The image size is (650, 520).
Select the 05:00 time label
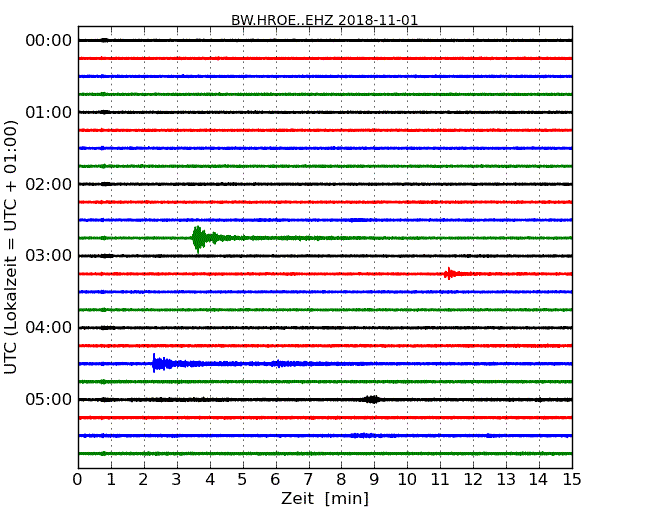(49, 399)
